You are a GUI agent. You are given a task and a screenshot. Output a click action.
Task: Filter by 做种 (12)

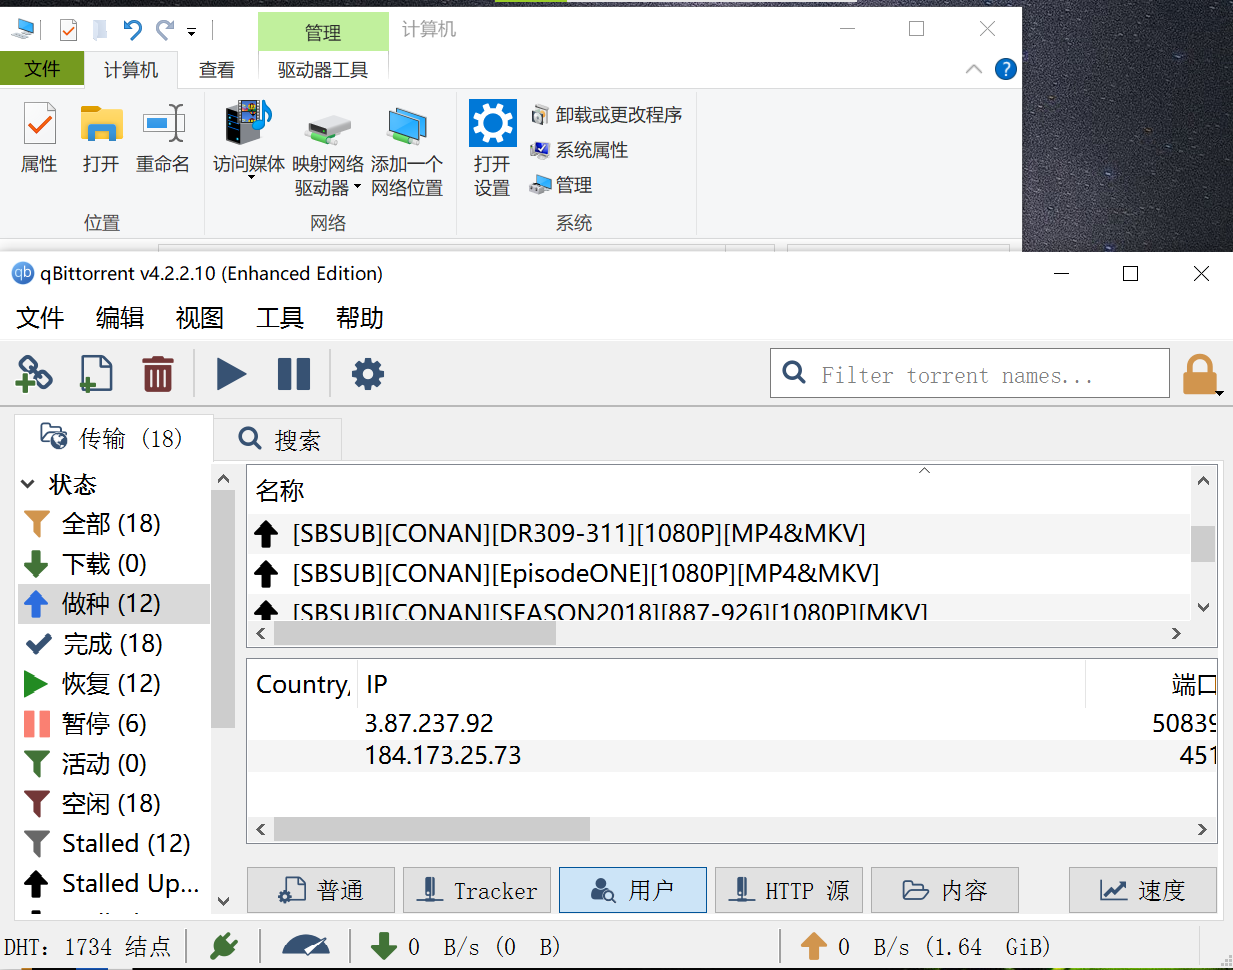pos(114,604)
